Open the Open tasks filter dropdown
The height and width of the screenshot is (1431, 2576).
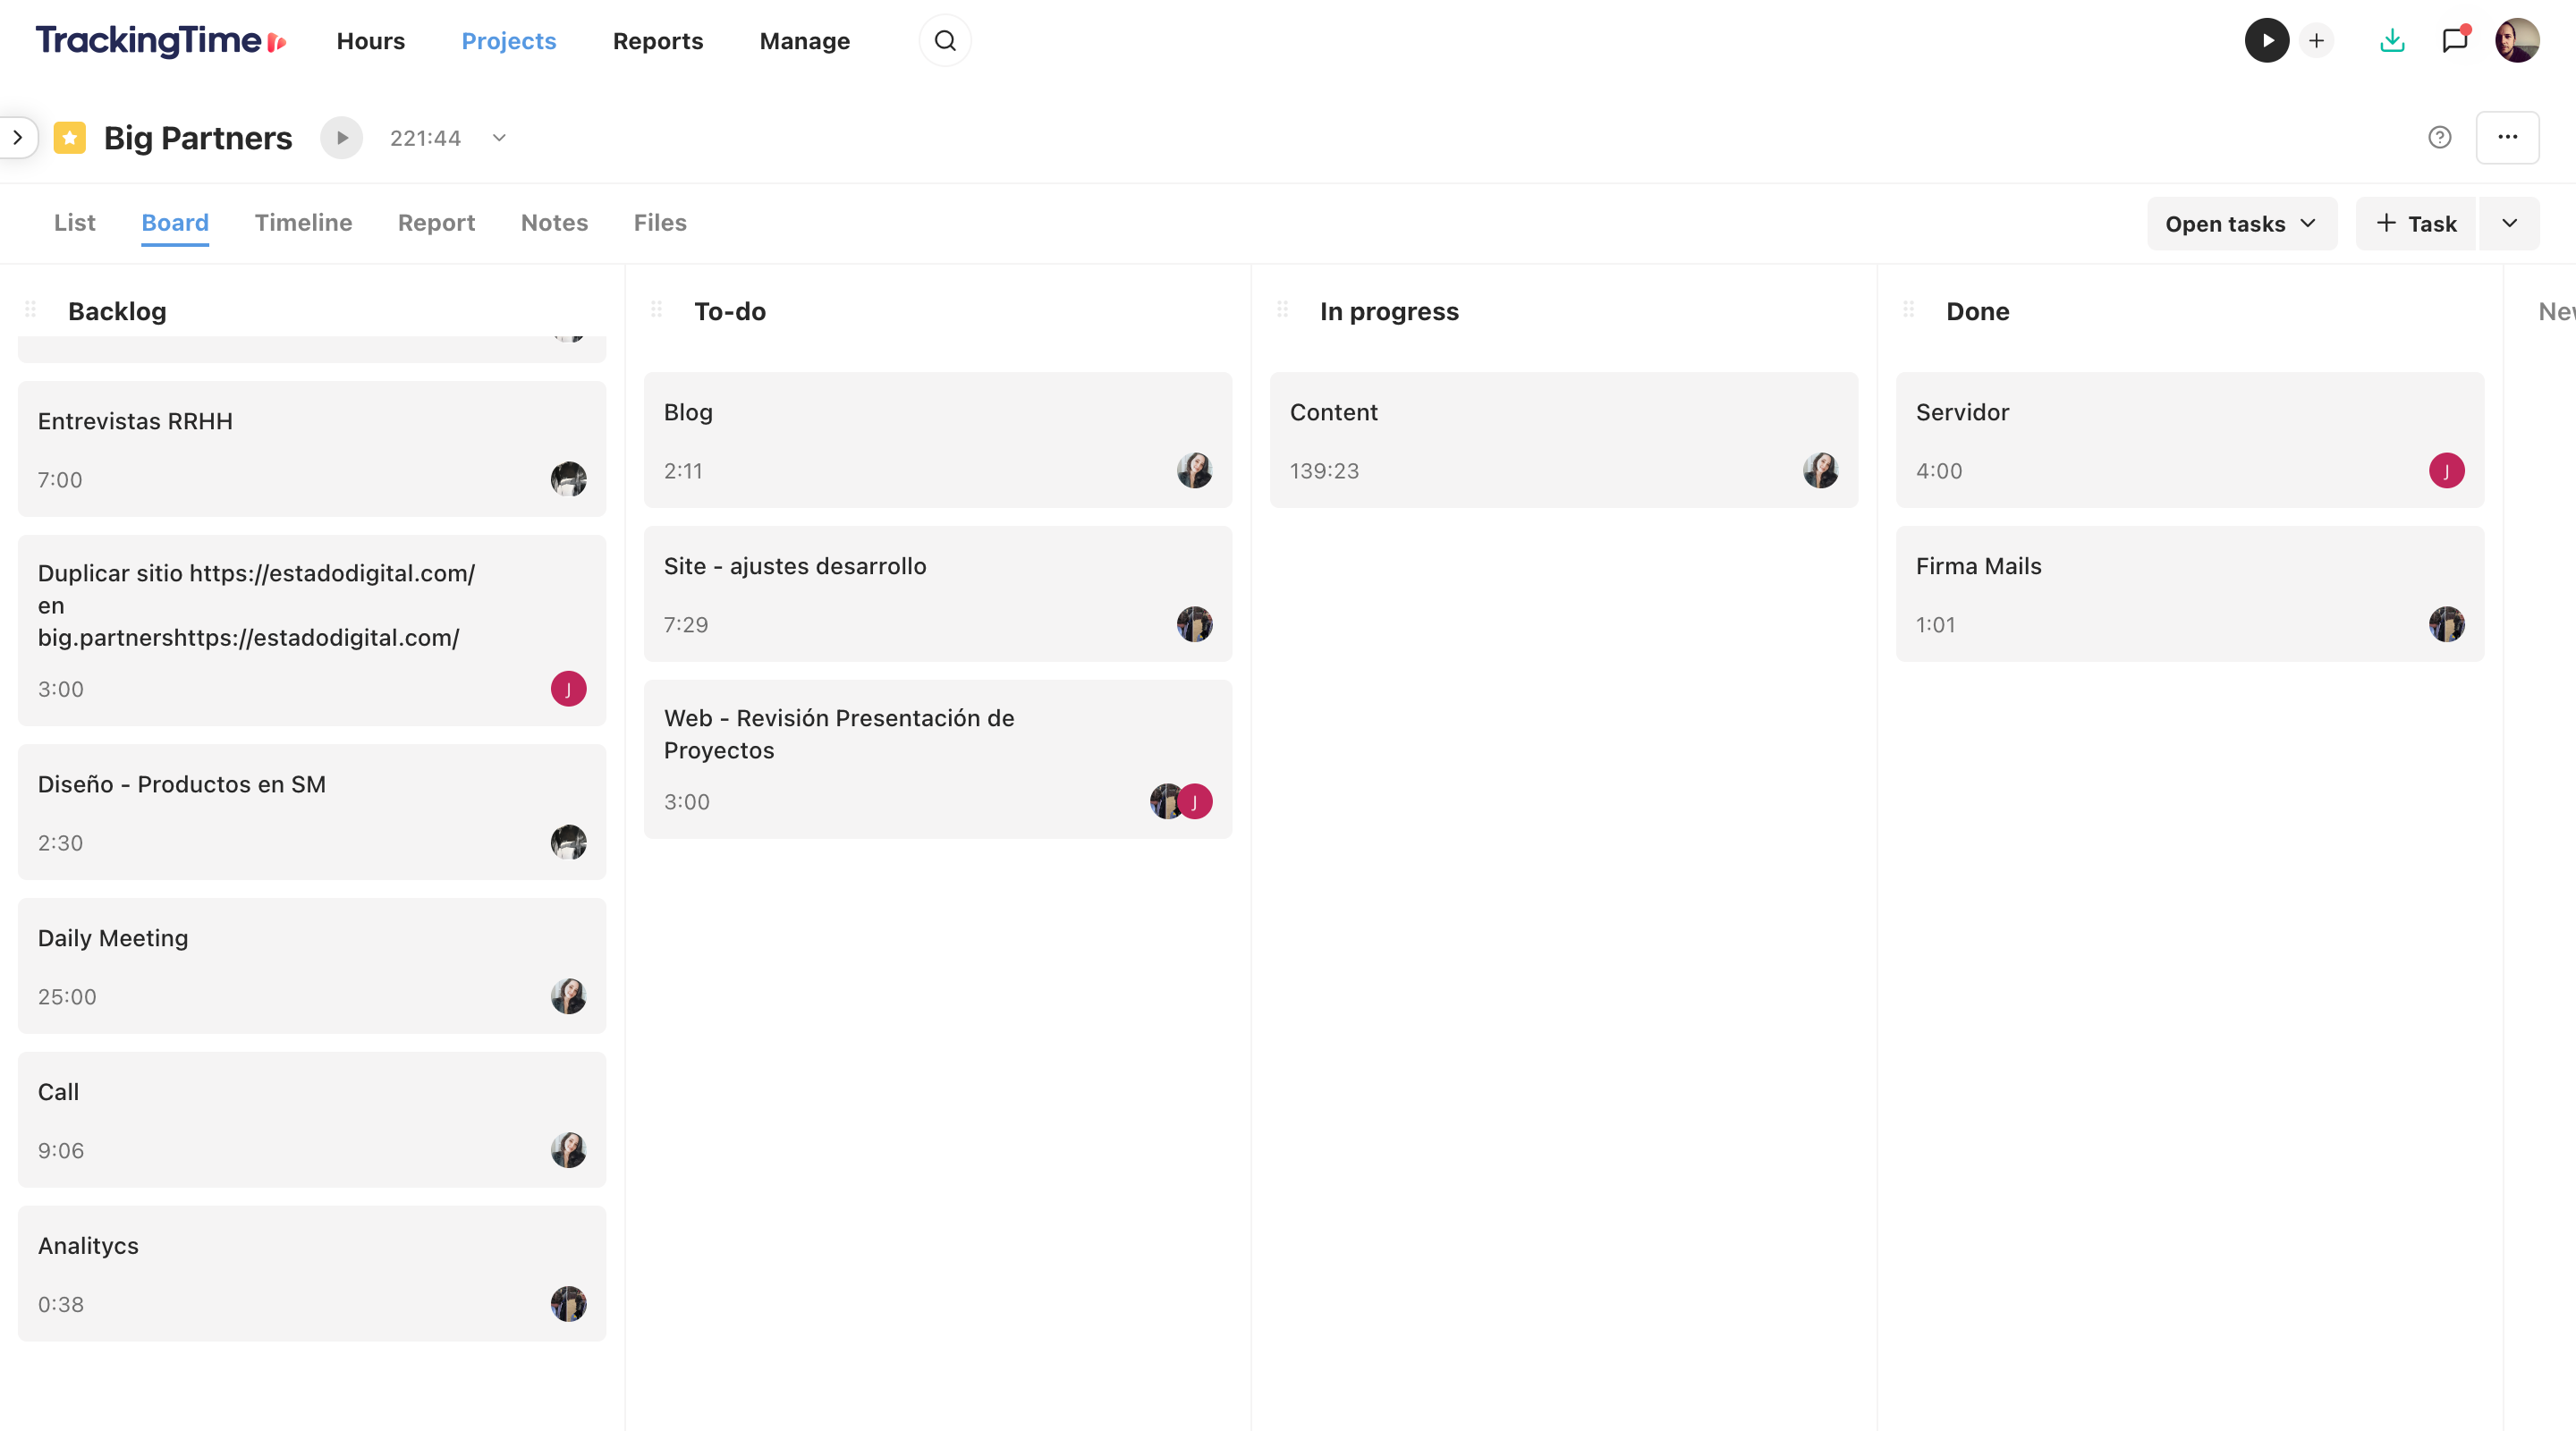coord(2242,223)
